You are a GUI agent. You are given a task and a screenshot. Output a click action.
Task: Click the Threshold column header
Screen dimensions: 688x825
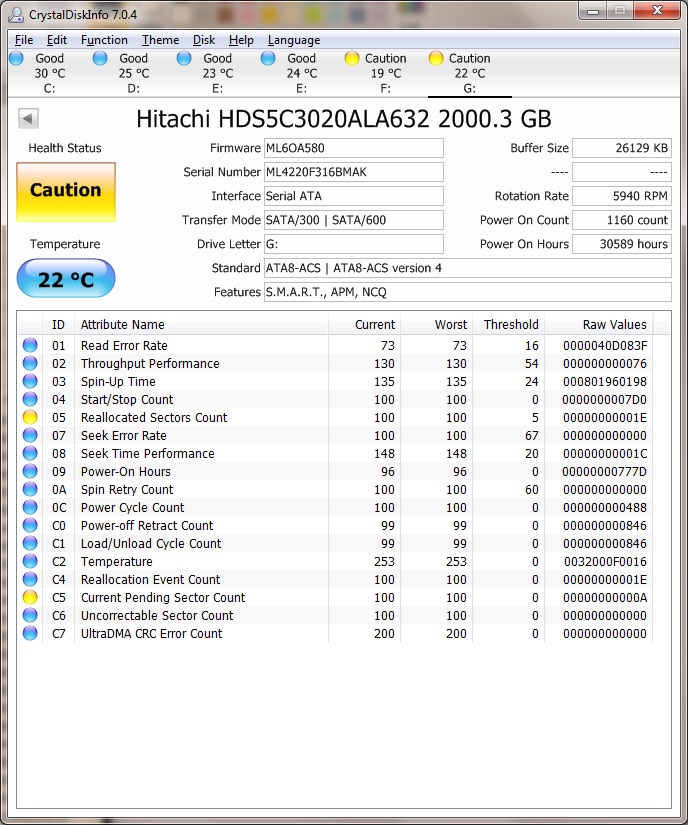coord(509,325)
